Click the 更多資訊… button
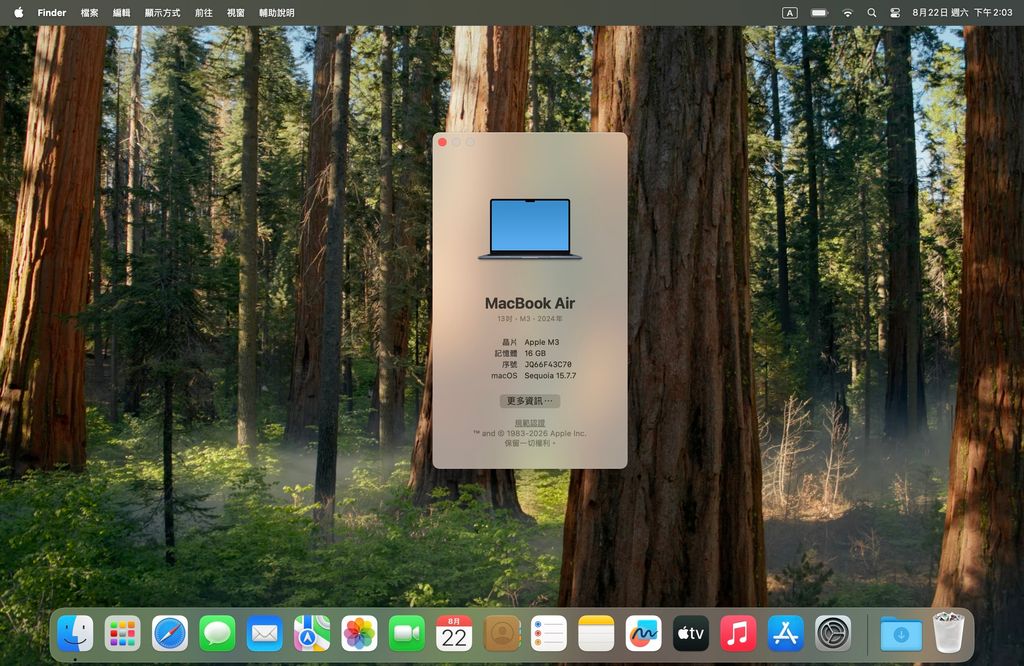The width and height of the screenshot is (1024, 666). click(x=530, y=401)
